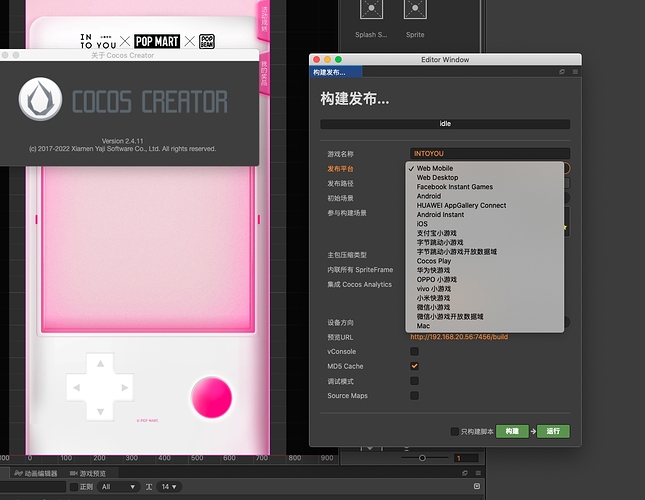Click the idle build progress bar

(x=445, y=124)
